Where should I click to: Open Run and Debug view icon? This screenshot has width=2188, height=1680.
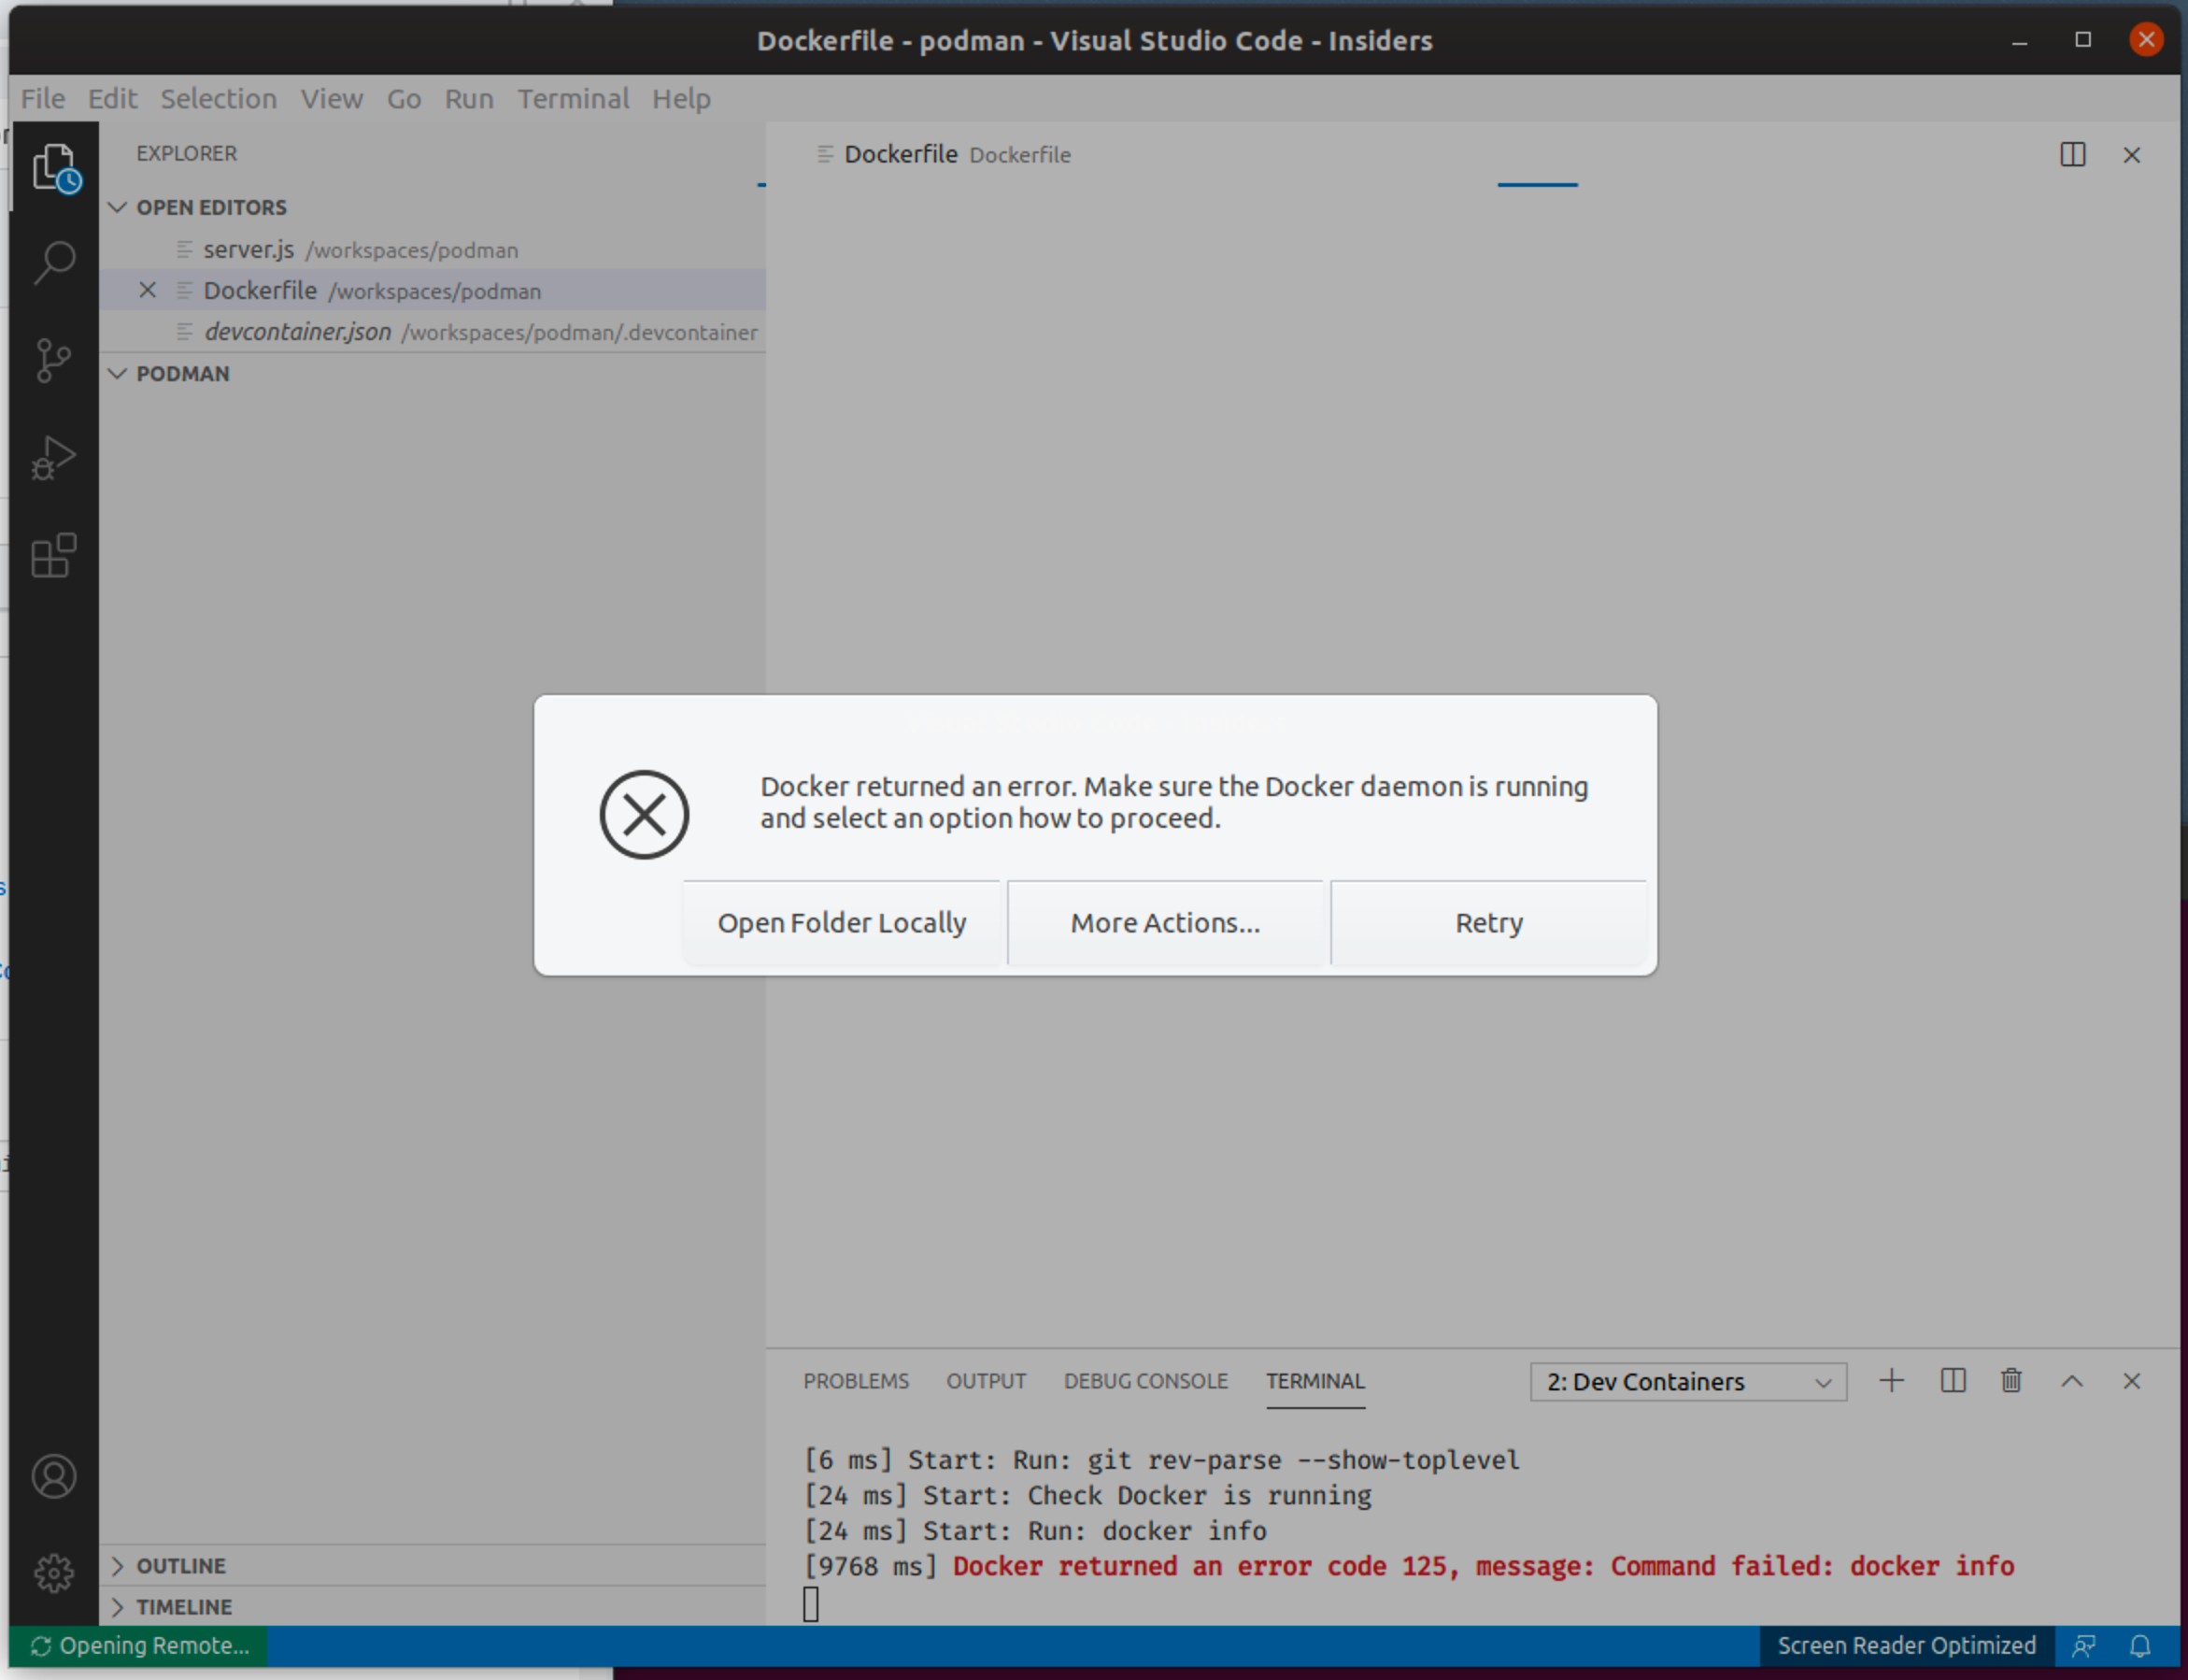coord(54,458)
